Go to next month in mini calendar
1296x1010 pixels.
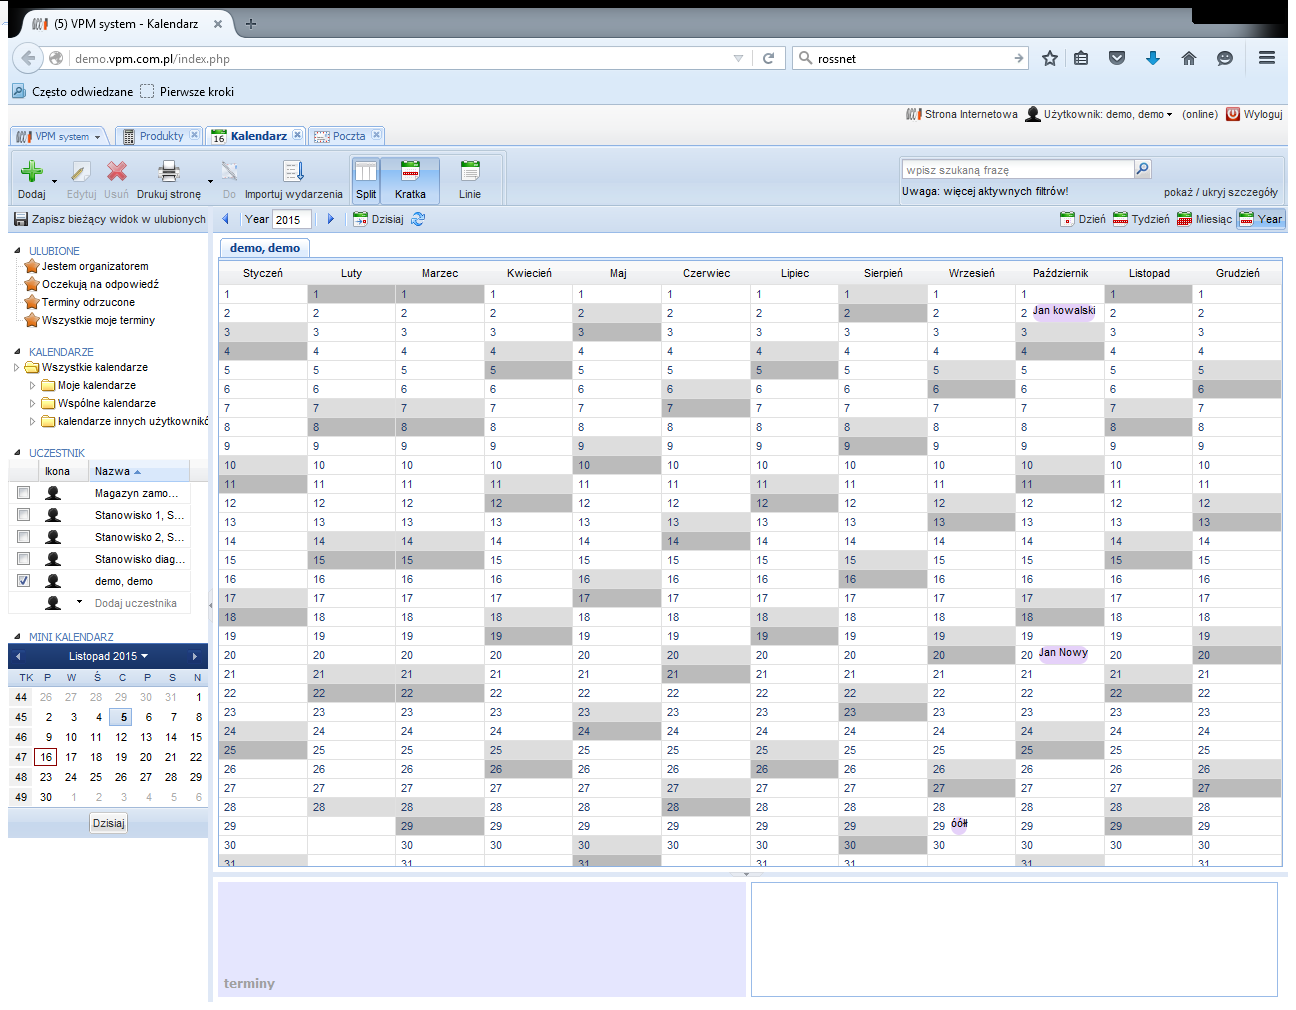(195, 657)
